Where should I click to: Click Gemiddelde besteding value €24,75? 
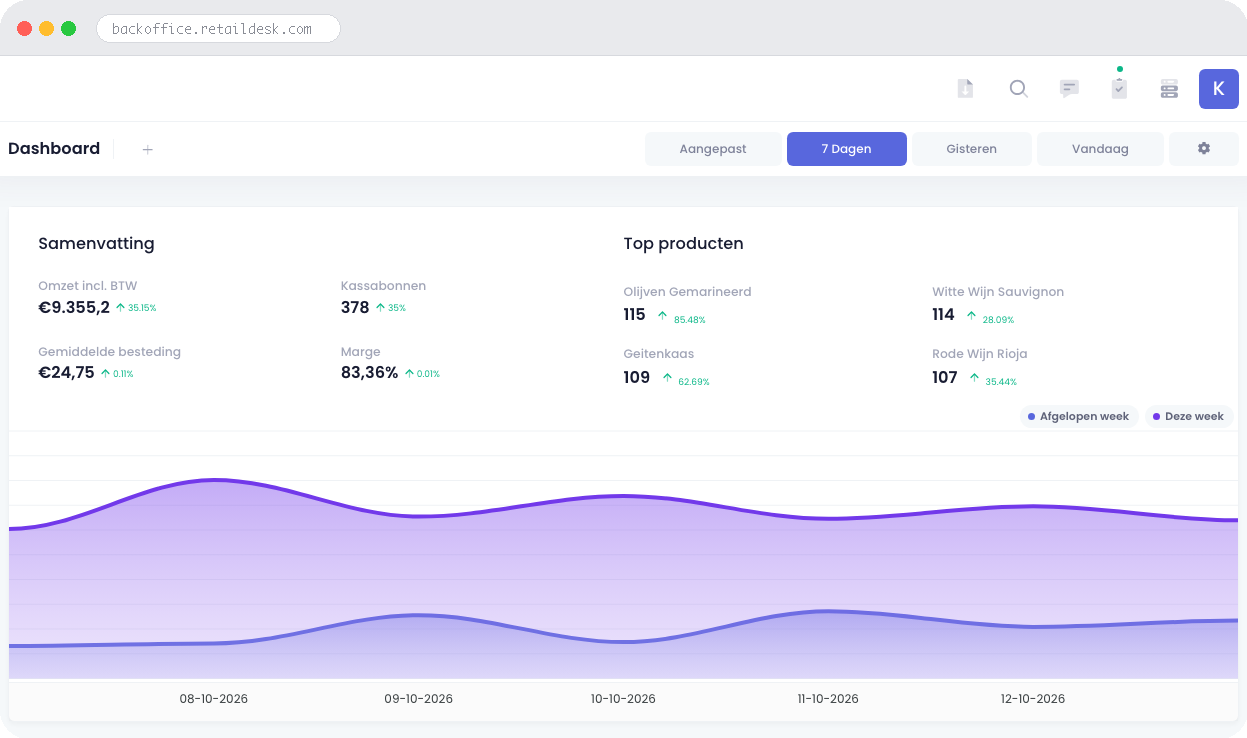[66, 372]
